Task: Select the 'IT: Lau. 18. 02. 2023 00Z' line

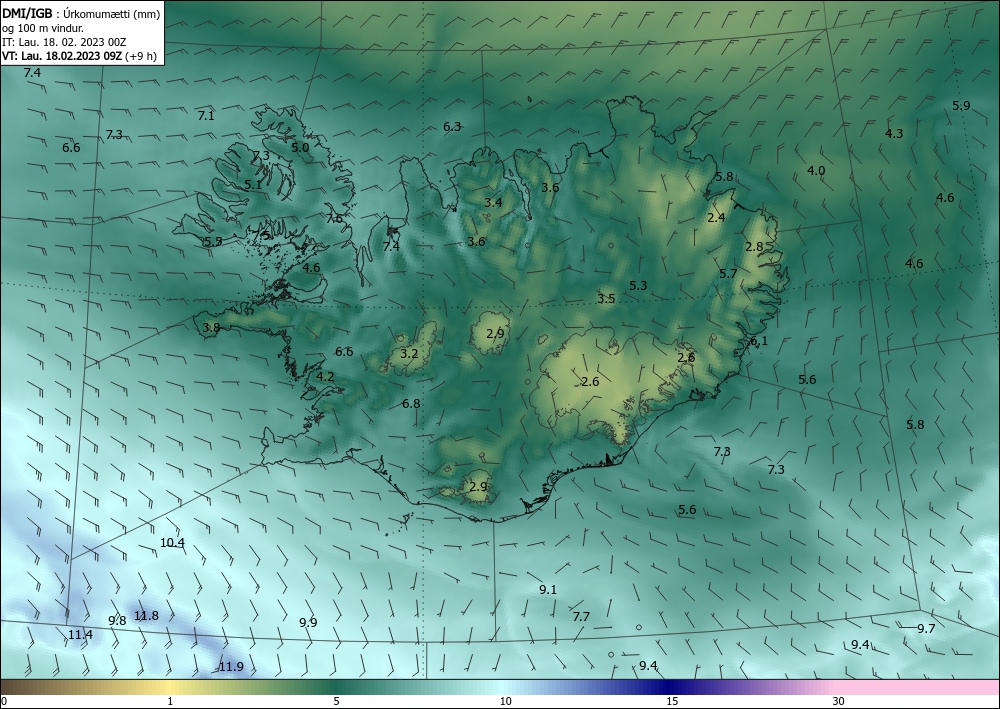Action: [64, 42]
